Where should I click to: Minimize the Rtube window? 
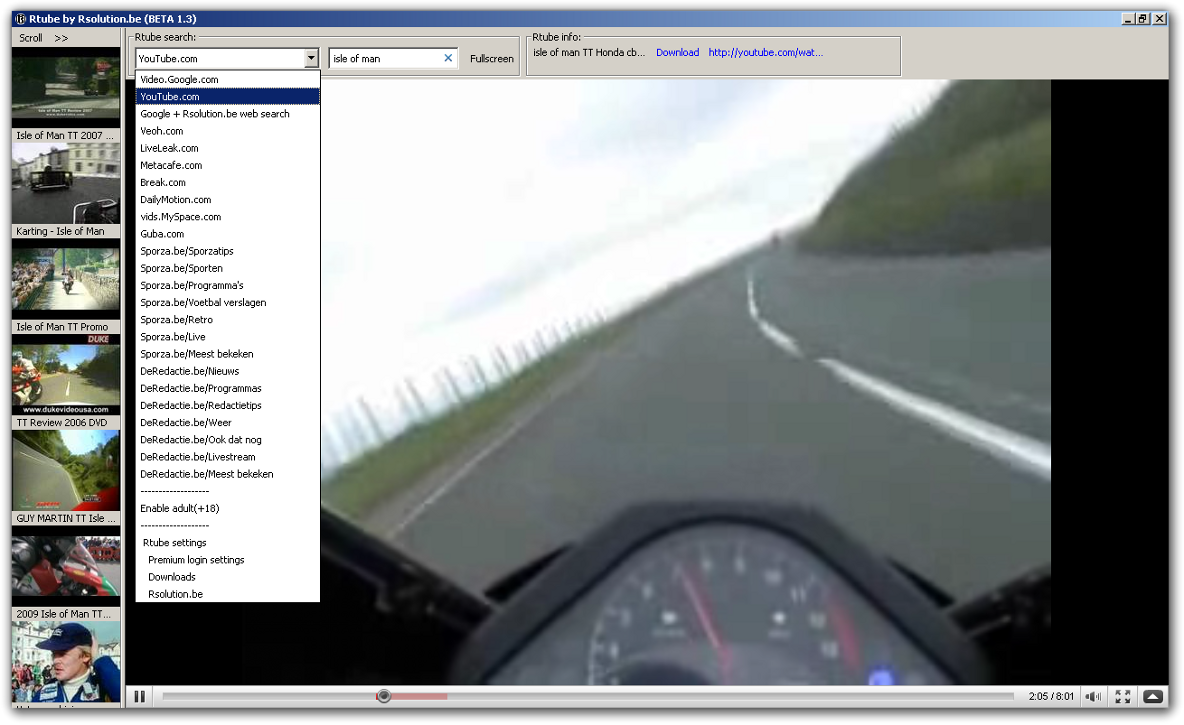coord(1127,19)
